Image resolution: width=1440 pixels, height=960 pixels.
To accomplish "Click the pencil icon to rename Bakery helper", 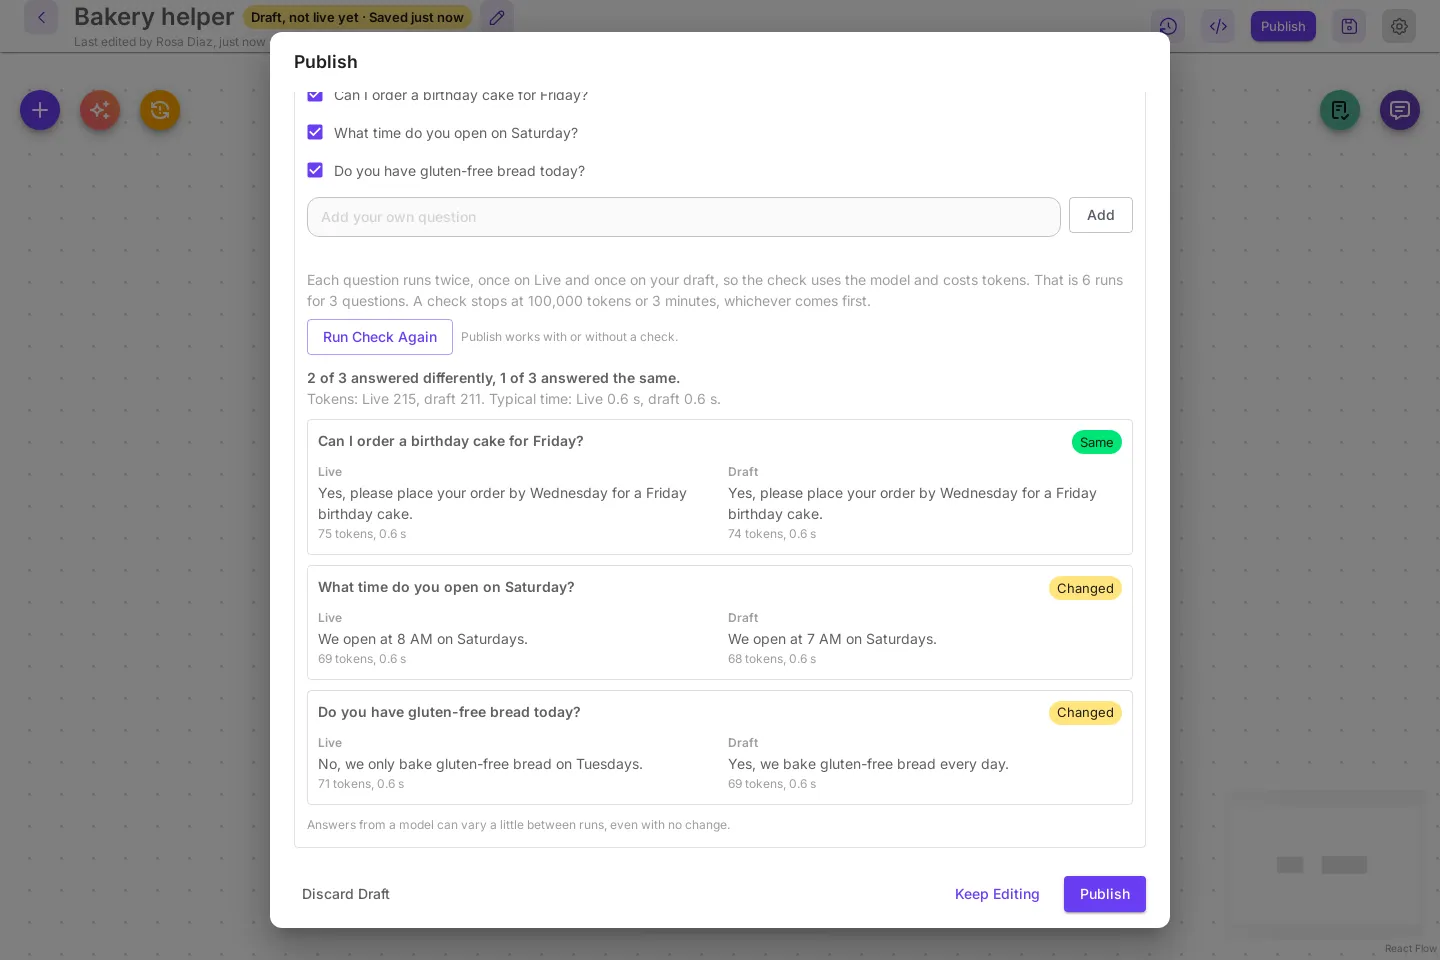I will tap(497, 17).
